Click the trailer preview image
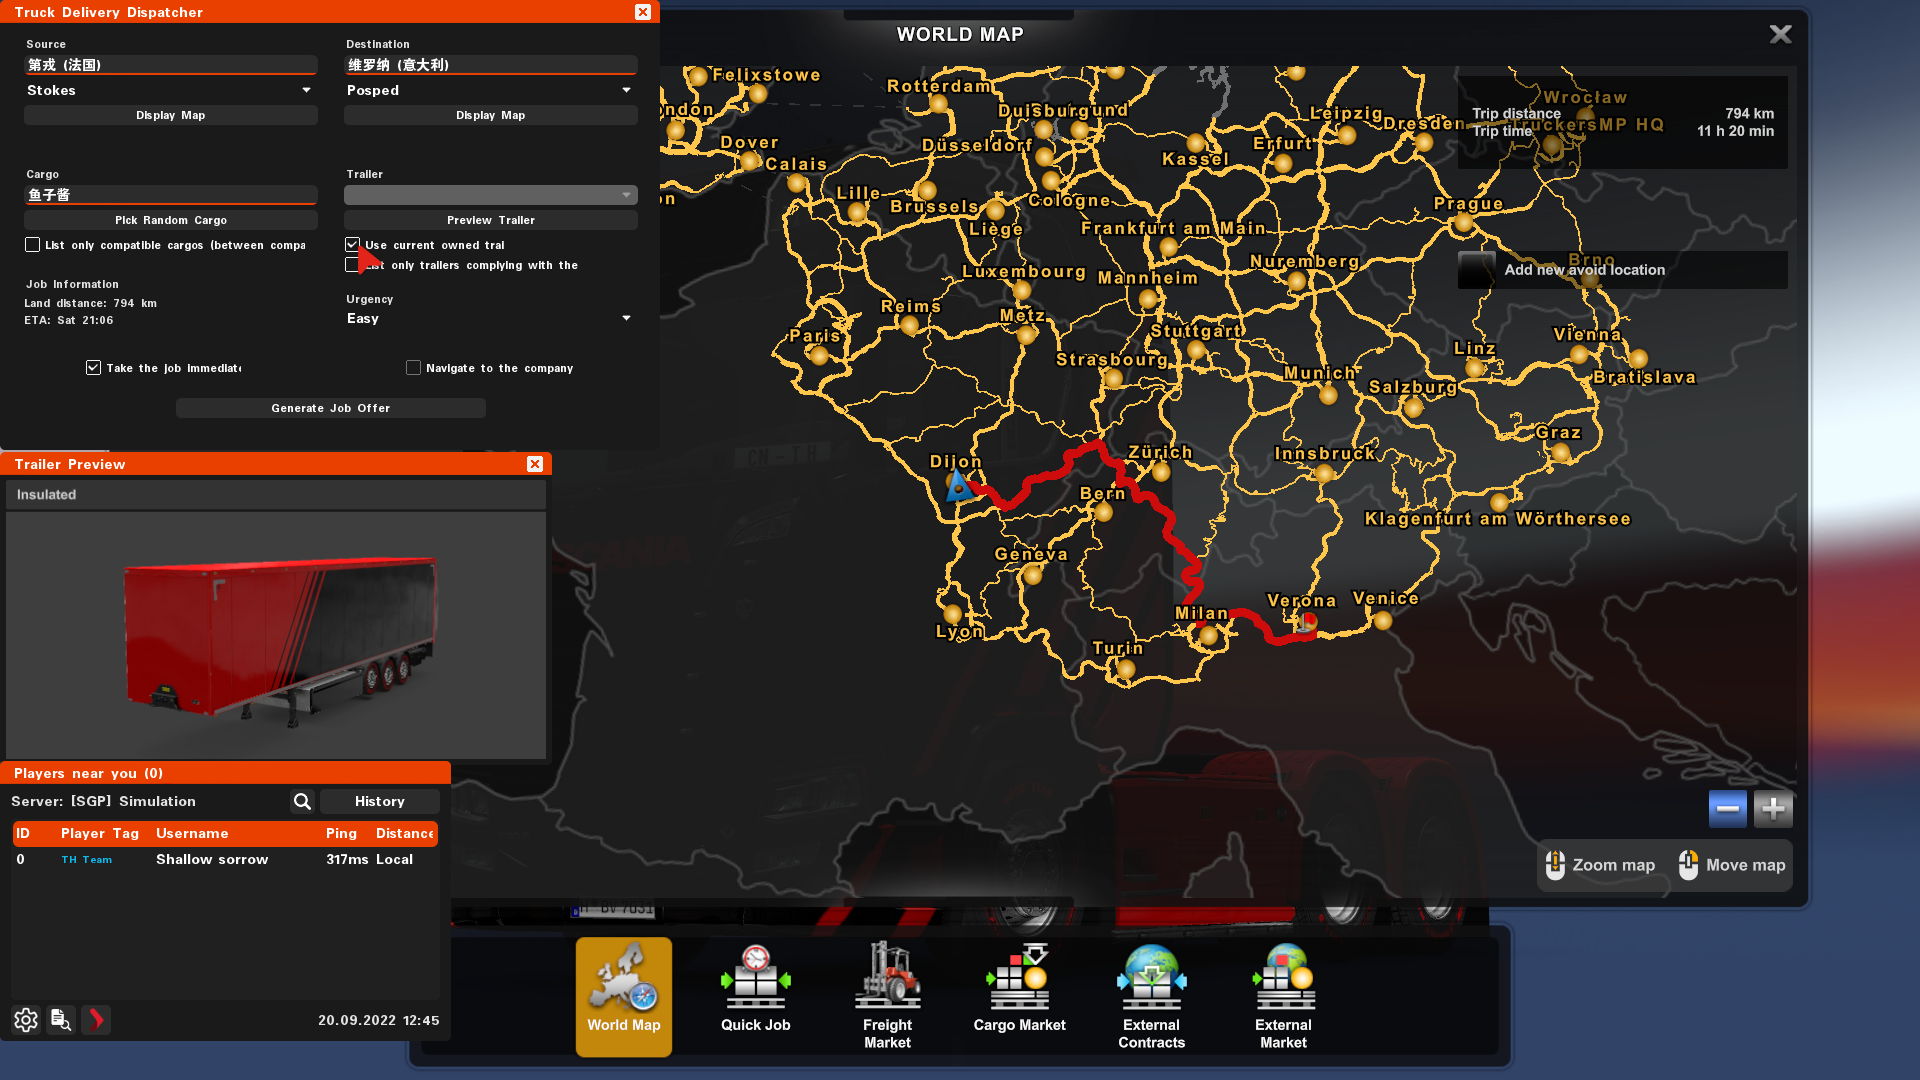1920x1080 pixels. click(276, 635)
